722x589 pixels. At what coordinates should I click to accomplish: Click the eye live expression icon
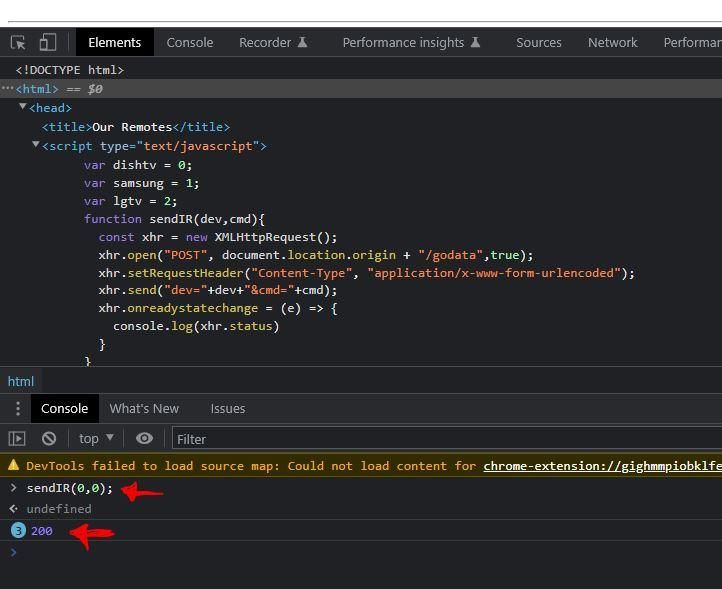click(x=144, y=438)
